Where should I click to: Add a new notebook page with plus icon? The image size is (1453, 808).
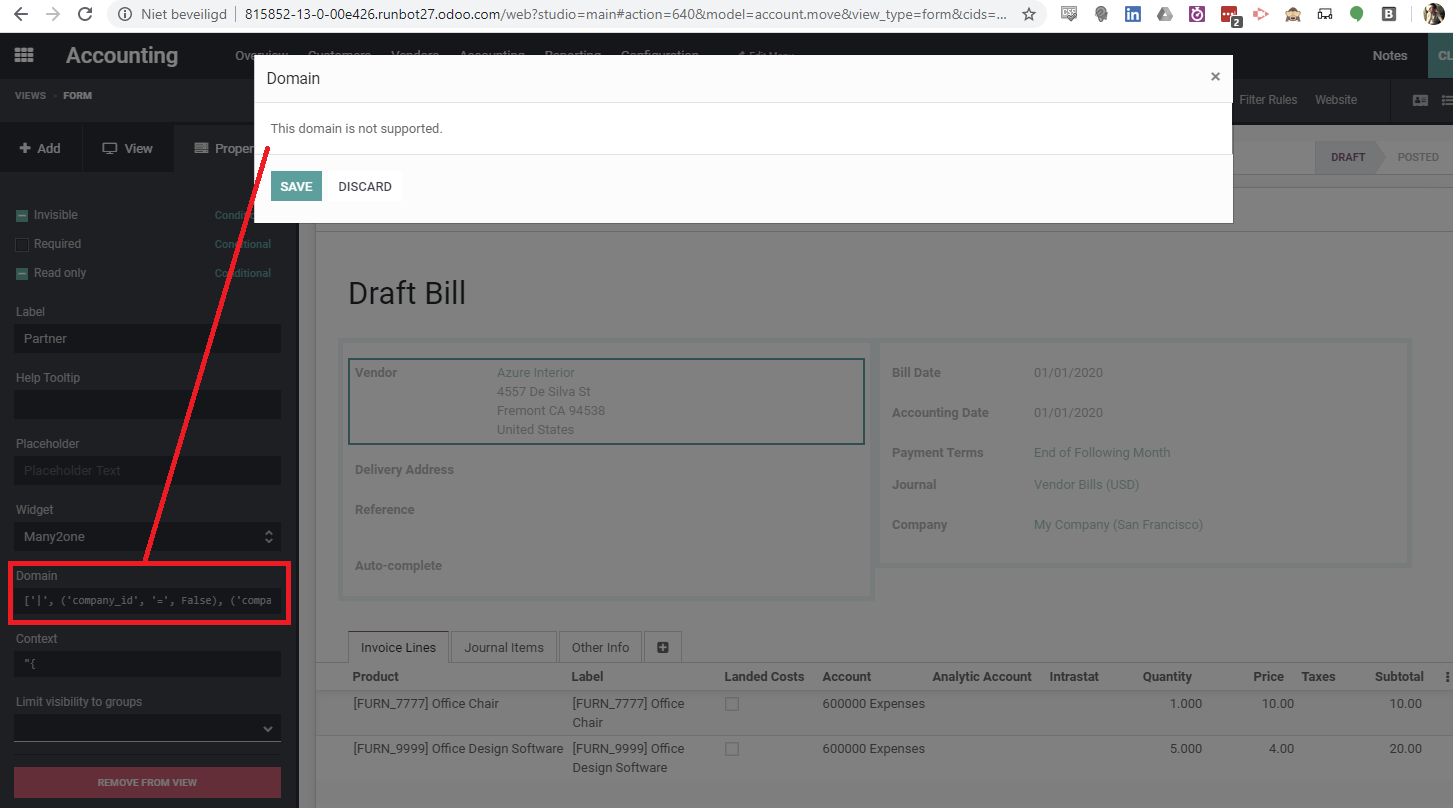click(x=663, y=646)
